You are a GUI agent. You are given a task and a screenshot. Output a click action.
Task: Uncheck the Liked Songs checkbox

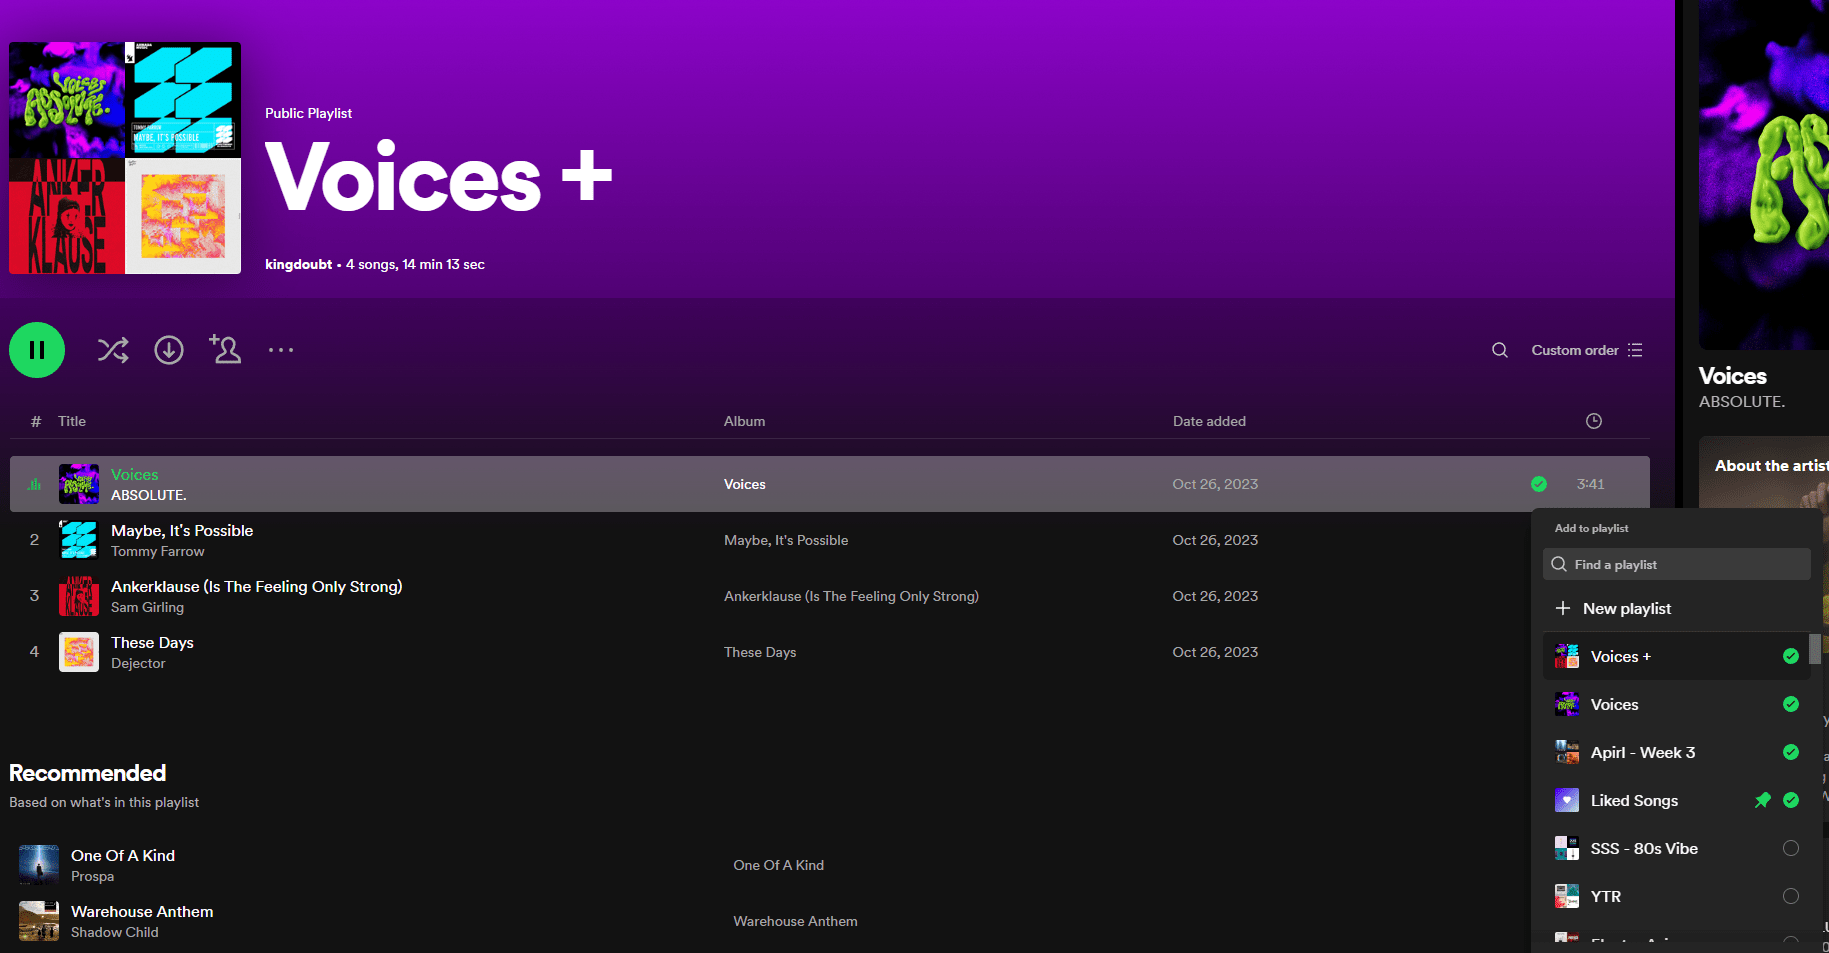[x=1791, y=800]
